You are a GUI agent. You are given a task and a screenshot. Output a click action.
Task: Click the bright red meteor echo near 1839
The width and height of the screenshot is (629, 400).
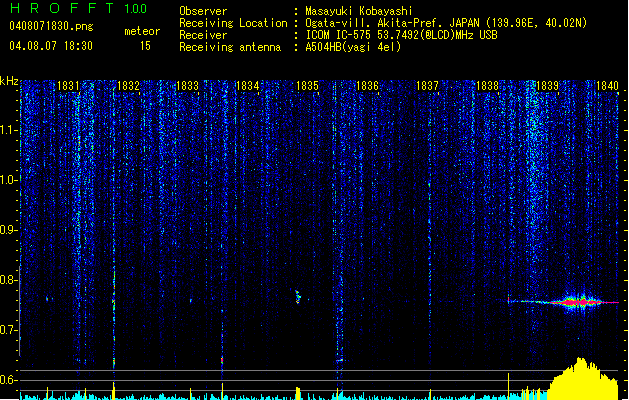(x=578, y=302)
